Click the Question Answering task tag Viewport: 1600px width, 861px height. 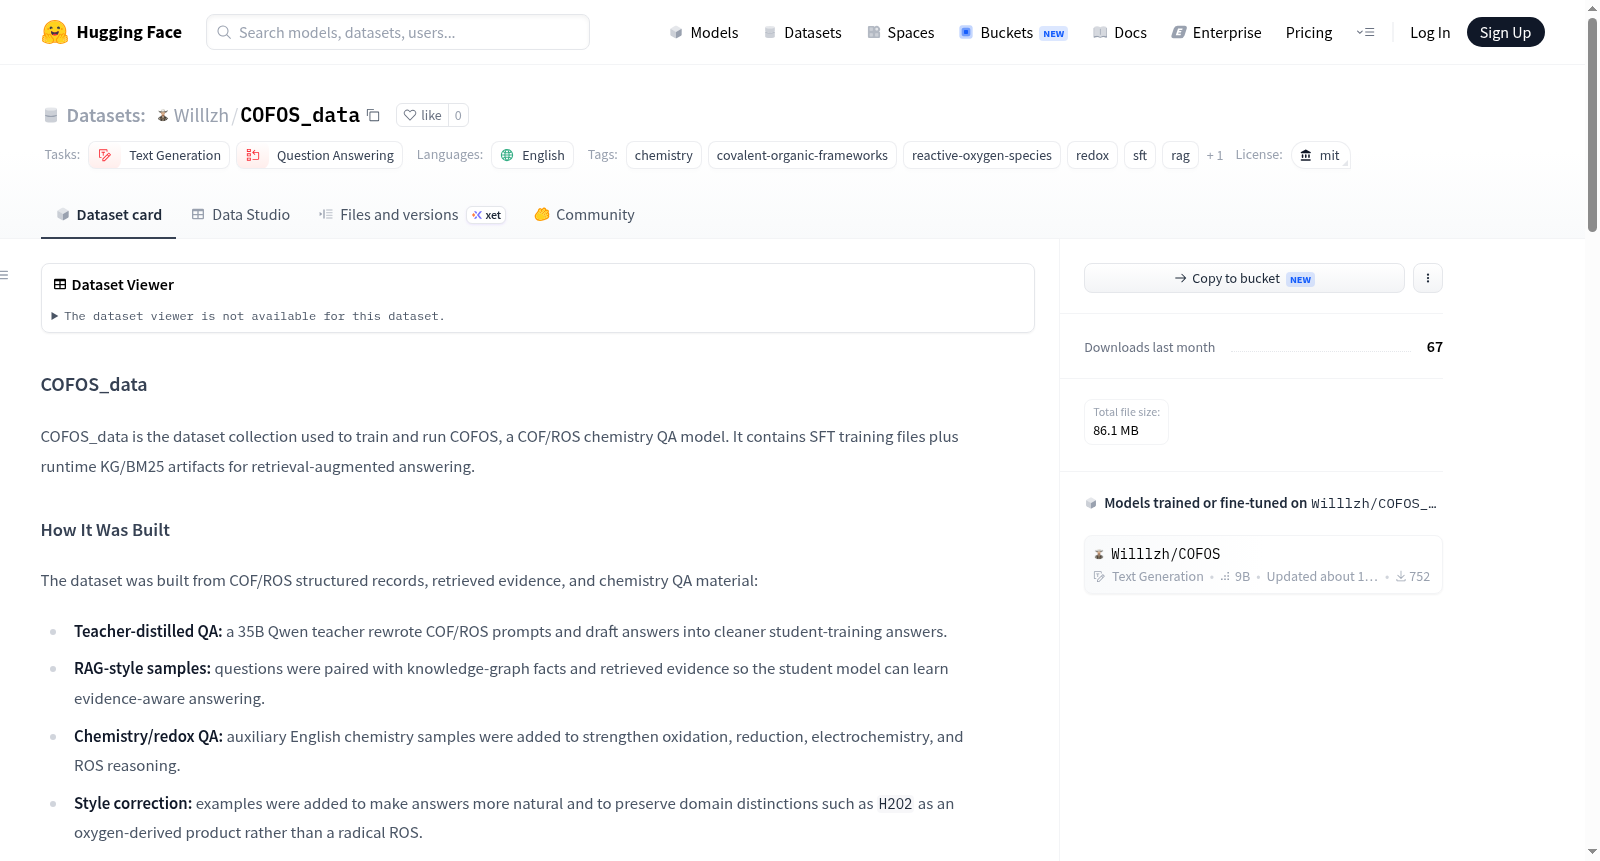click(x=320, y=155)
